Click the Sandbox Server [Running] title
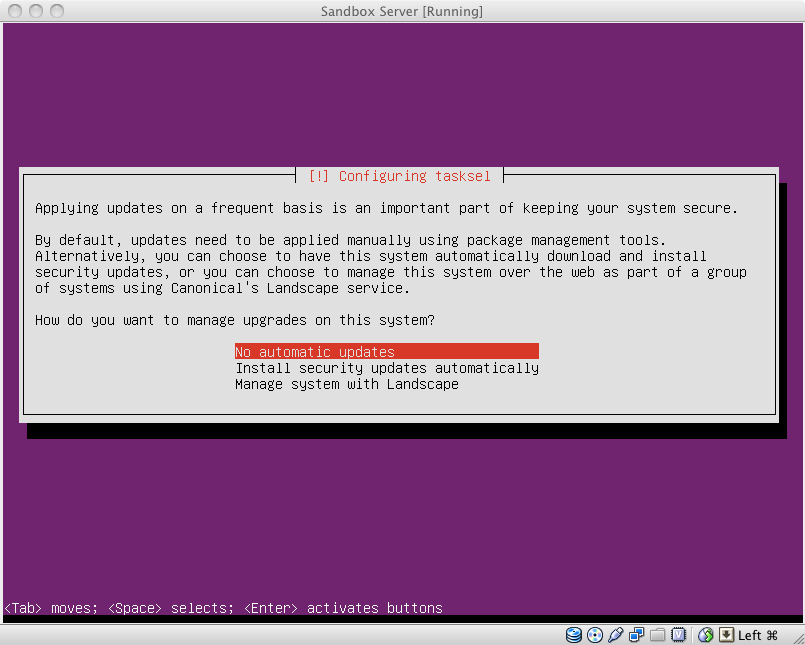805x645 pixels. coord(401,11)
